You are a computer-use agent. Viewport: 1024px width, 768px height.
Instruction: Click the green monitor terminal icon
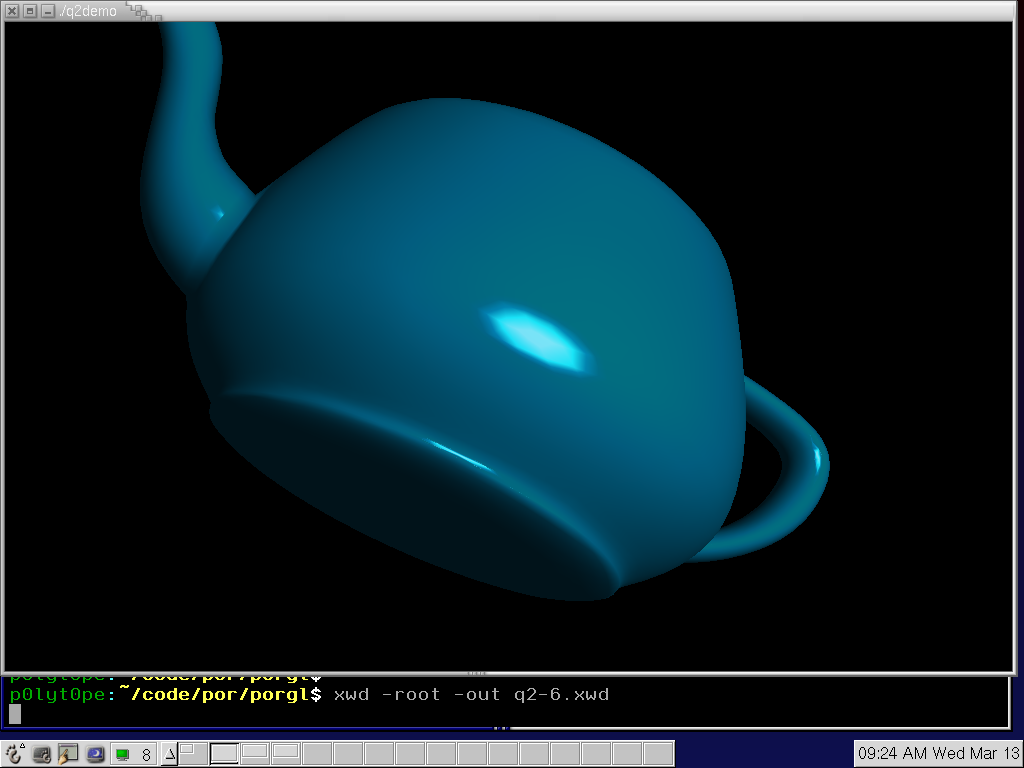(122, 754)
